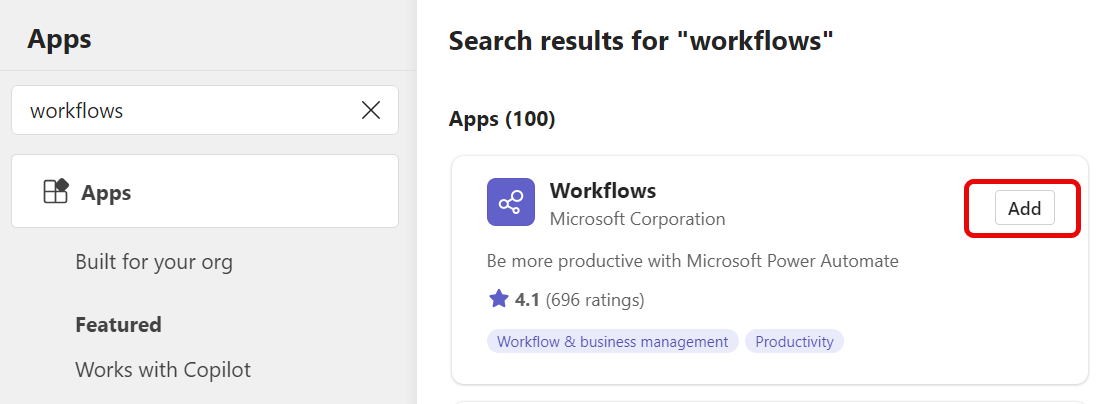This screenshot has height=404, width=1100.
Task: Click the Power Automate description text
Action: coord(692,261)
